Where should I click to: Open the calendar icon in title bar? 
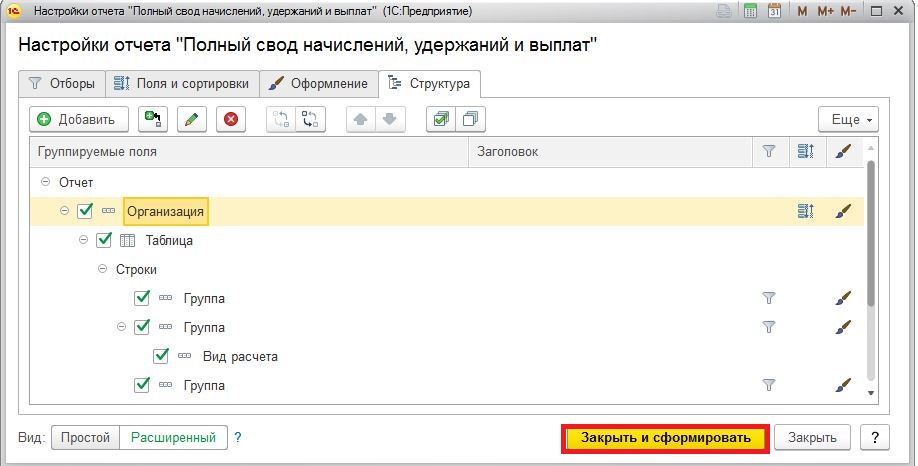coord(775,11)
